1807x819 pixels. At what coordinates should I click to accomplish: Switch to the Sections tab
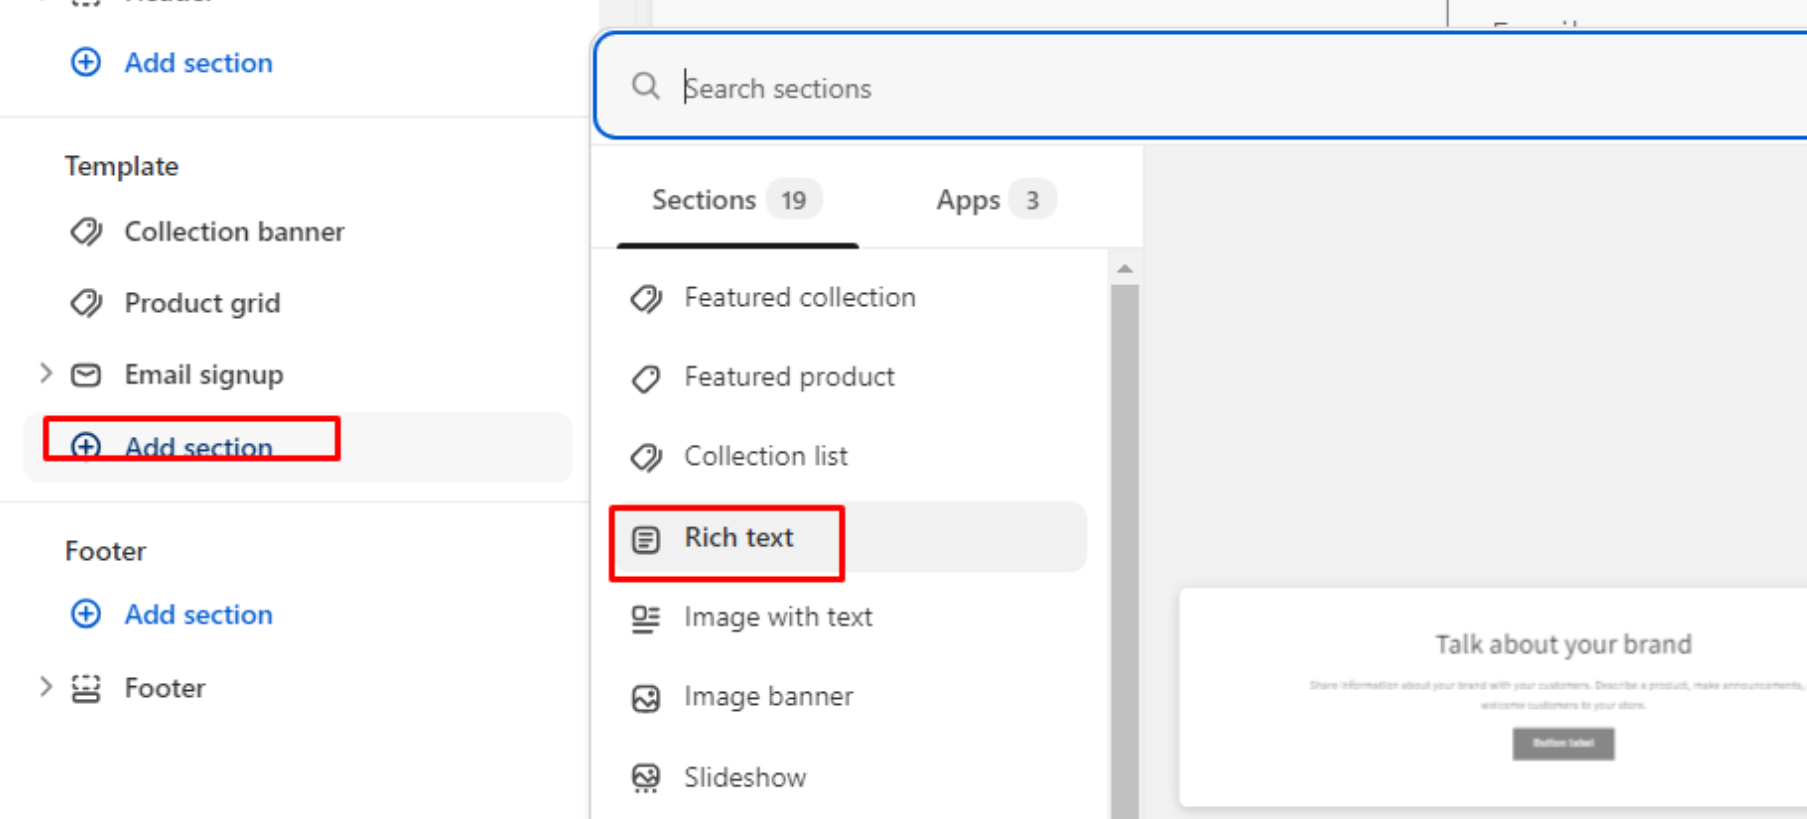point(737,200)
